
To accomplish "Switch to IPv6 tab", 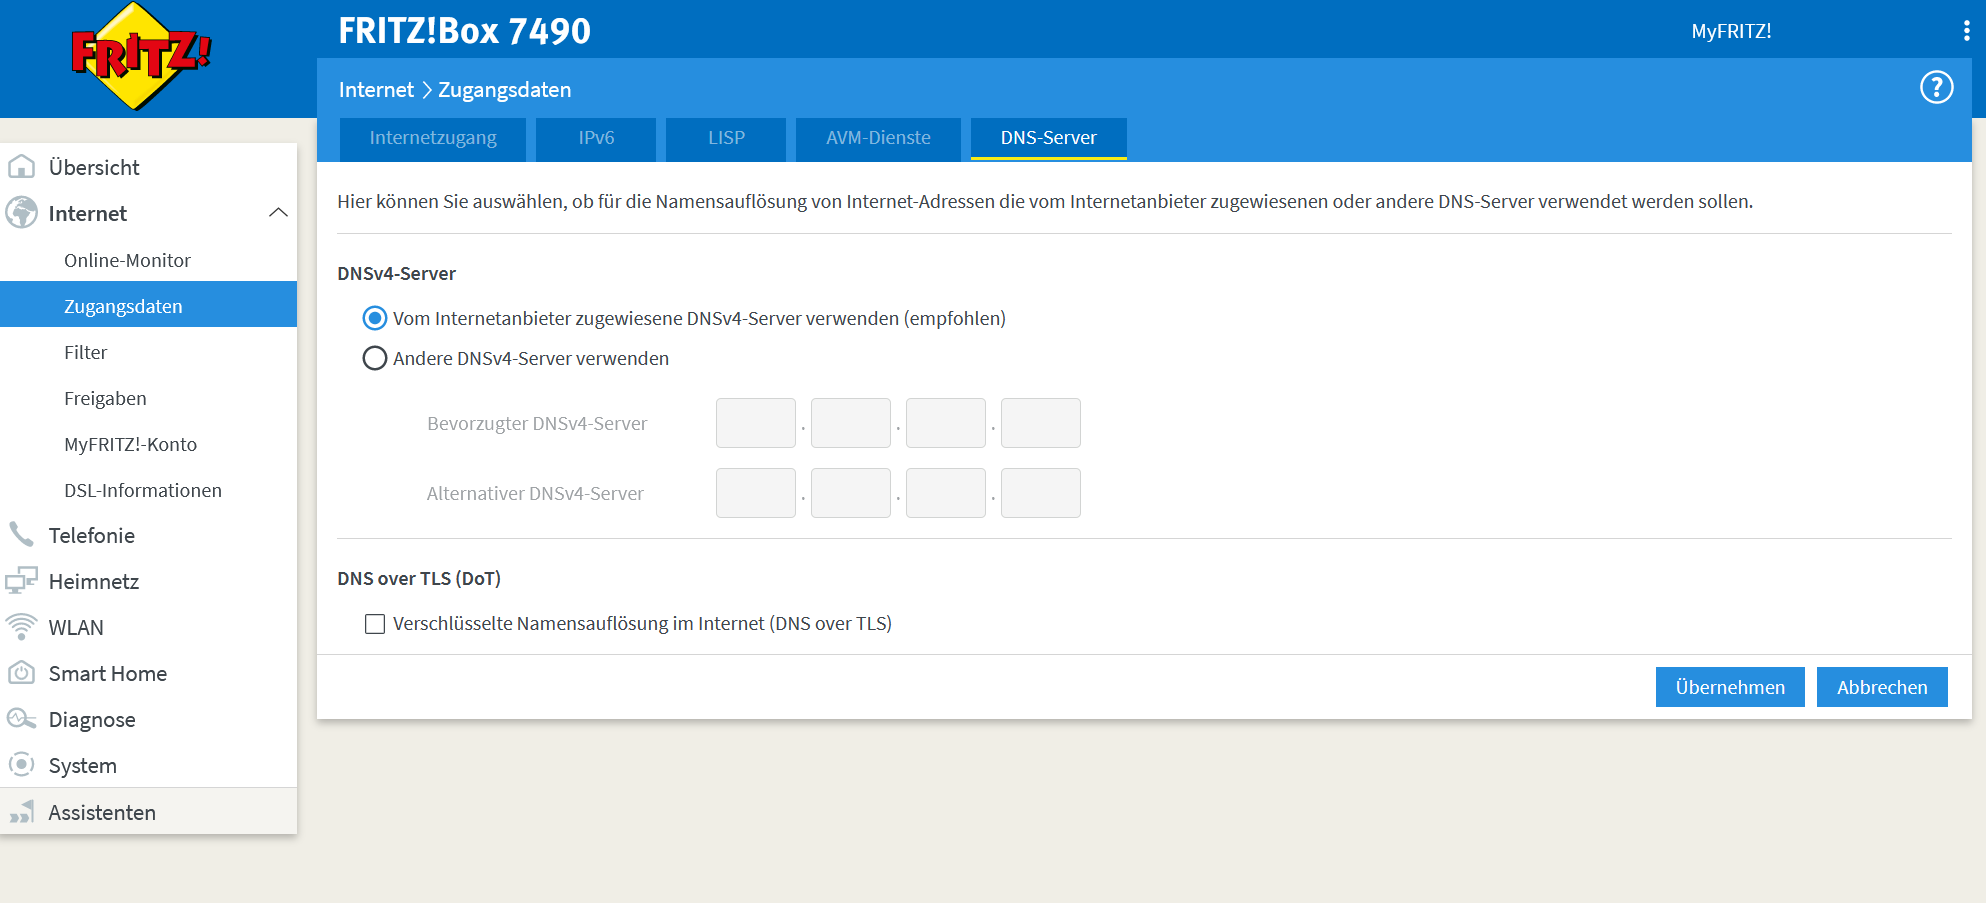I will click(596, 138).
